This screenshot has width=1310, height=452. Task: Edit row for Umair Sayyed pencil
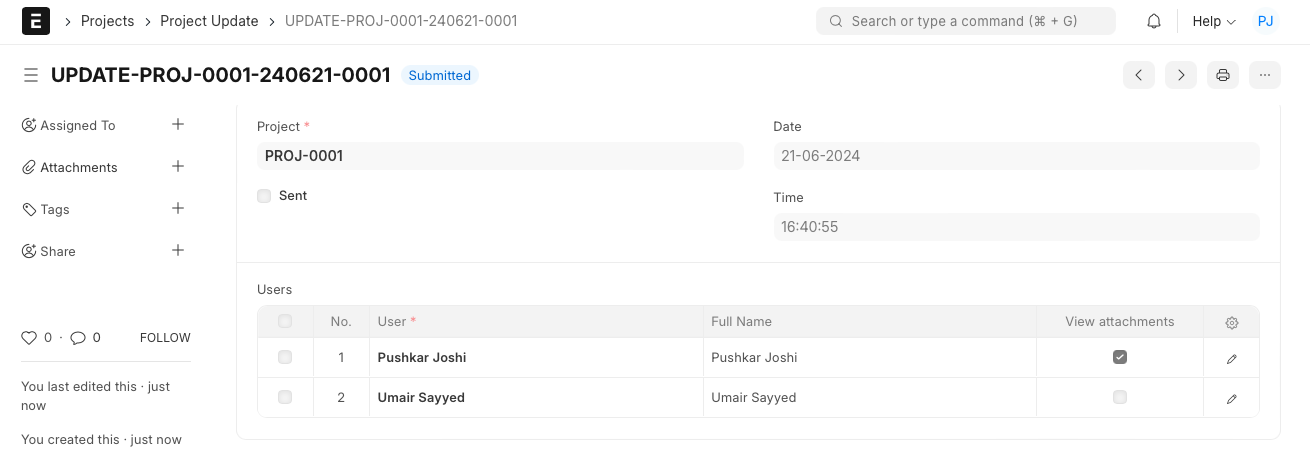pyautogui.click(x=1232, y=398)
